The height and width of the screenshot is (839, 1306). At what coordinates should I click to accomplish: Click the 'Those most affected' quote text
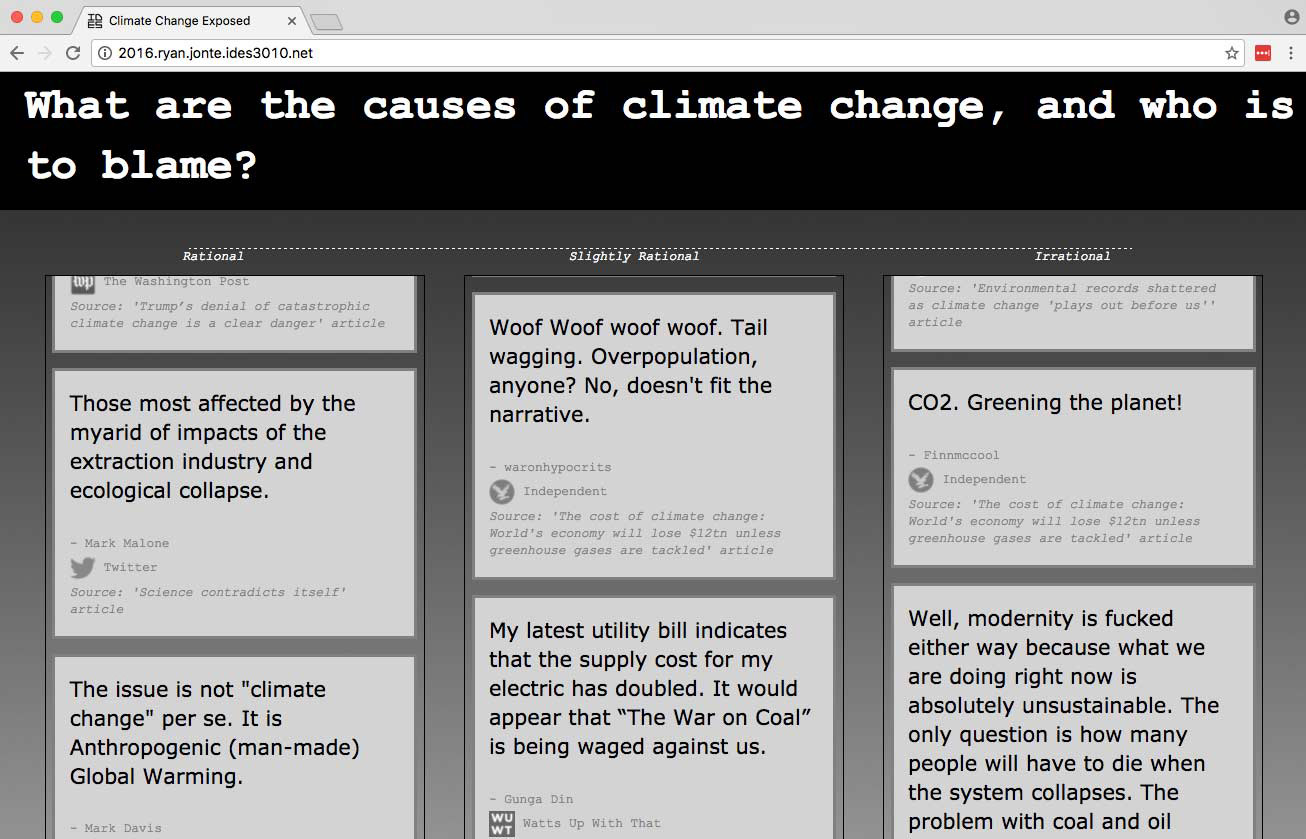coord(213,447)
